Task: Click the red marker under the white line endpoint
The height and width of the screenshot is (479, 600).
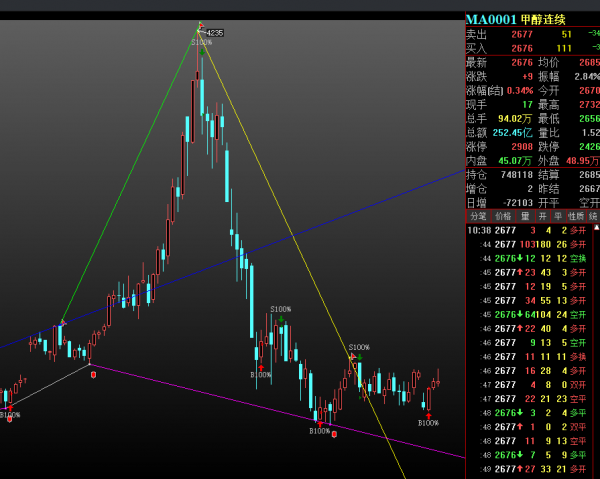Action: click(94, 374)
